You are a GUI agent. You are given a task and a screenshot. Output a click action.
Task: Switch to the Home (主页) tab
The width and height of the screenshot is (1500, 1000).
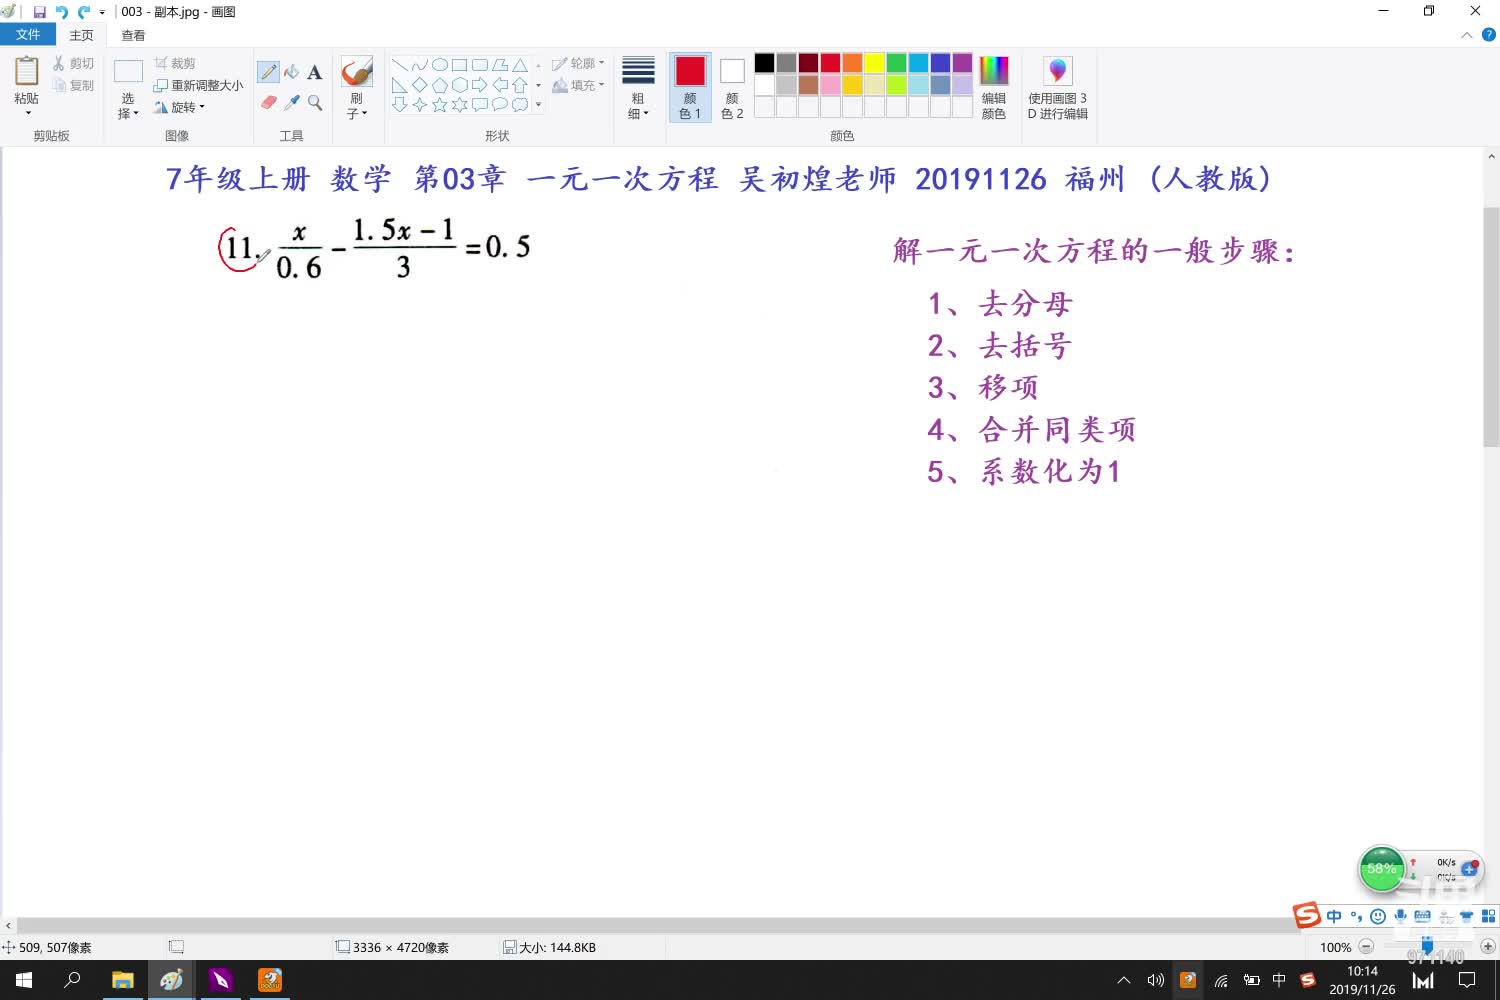[81, 35]
